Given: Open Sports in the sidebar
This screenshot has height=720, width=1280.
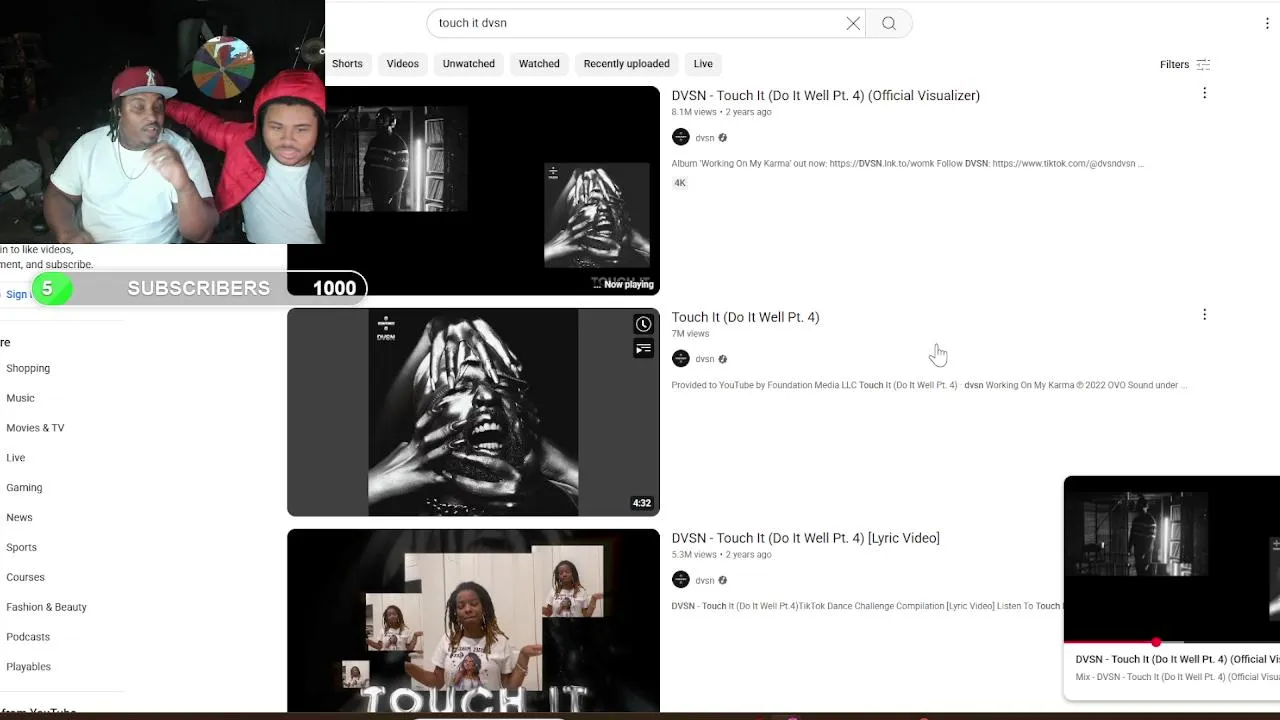Looking at the screenshot, I should point(21,548).
